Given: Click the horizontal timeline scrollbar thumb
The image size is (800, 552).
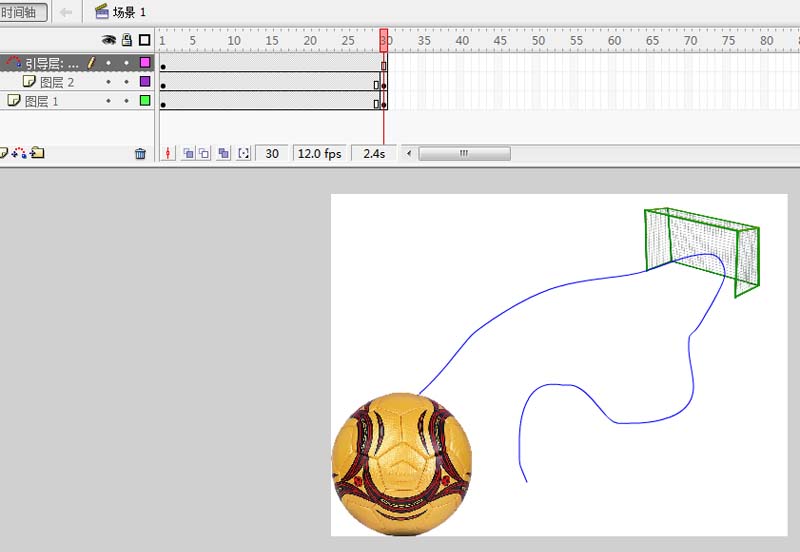Looking at the screenshot, I should point(464,153).
